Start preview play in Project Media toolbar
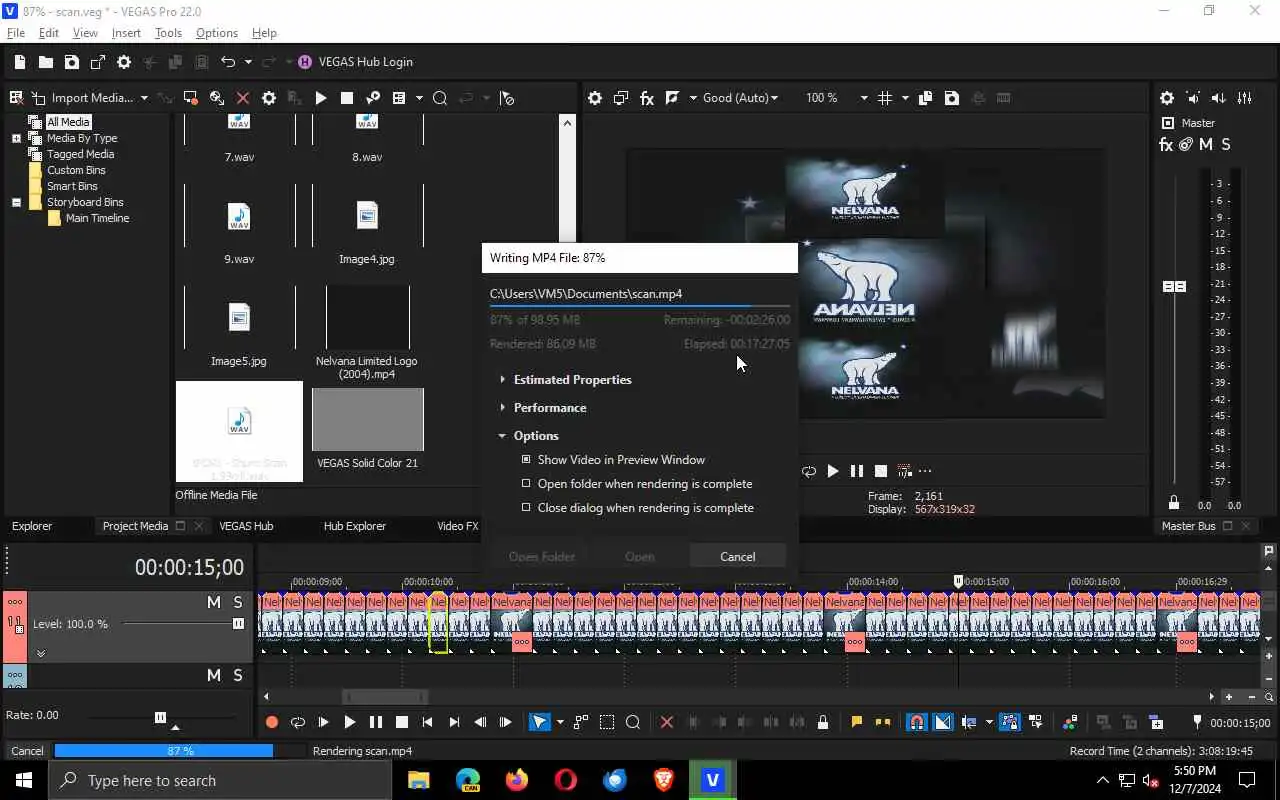 point(320,98)
